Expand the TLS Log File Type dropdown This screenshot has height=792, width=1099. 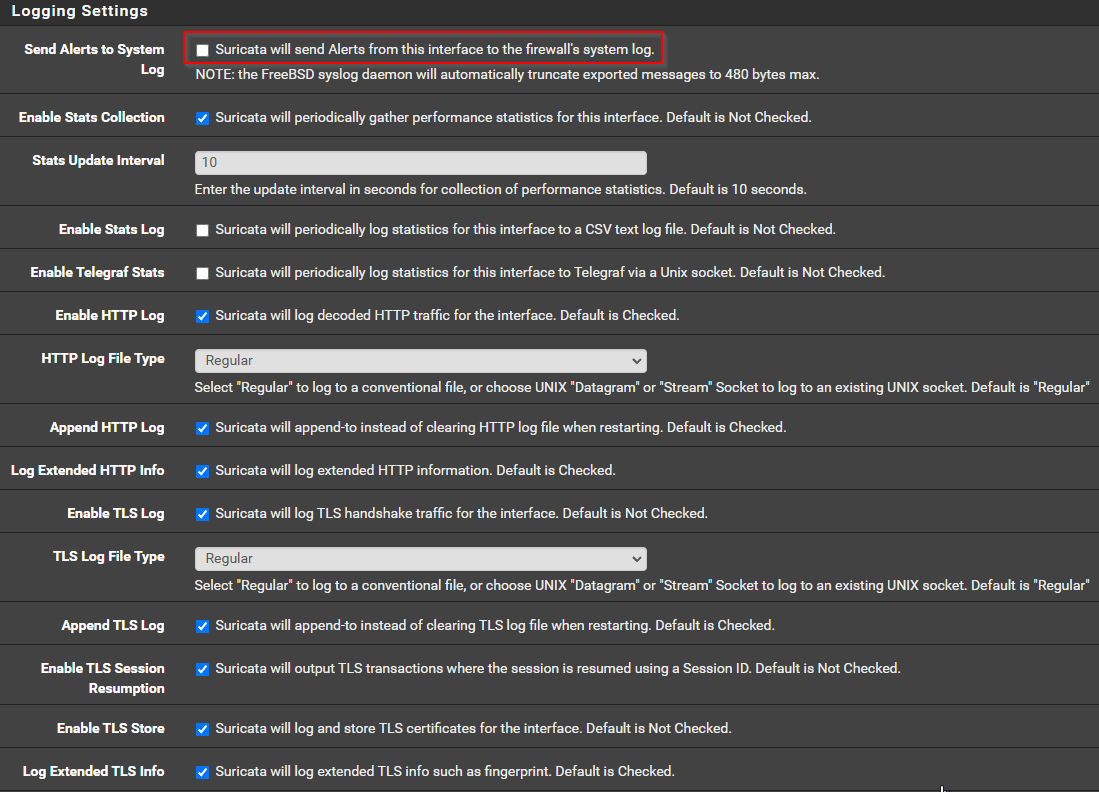point(420,558)
